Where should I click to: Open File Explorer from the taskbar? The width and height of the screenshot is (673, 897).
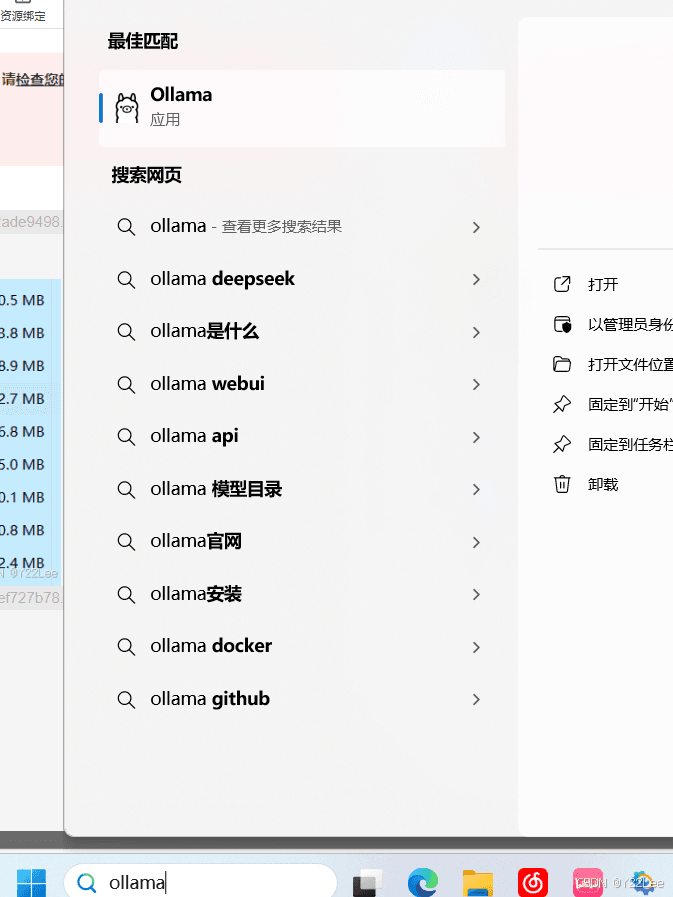[x=478, y=883]
